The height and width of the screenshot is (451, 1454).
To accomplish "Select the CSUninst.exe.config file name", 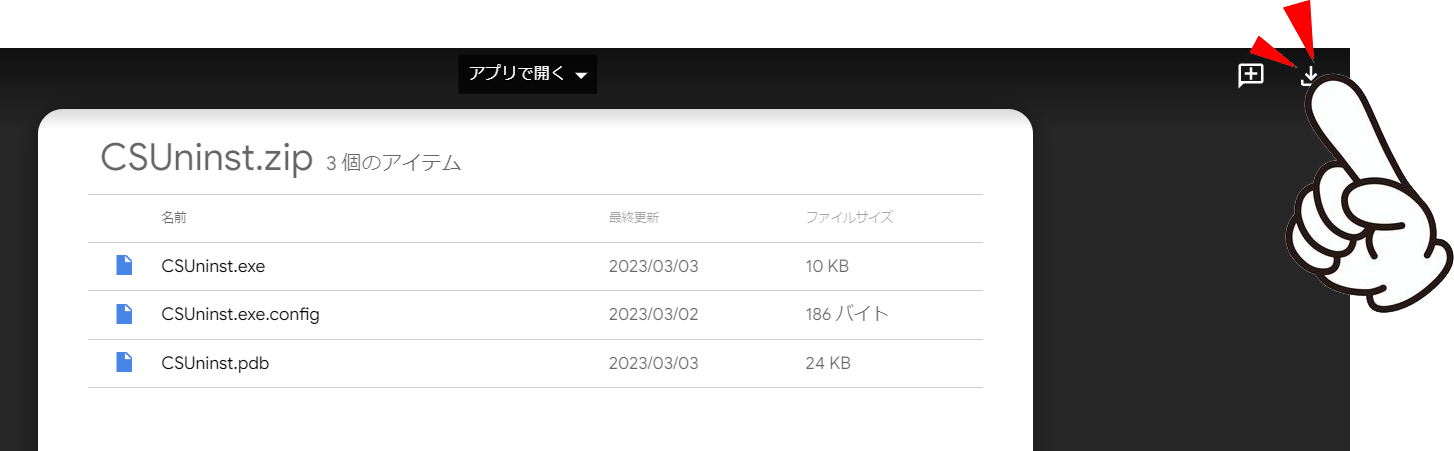I will 240,314.
